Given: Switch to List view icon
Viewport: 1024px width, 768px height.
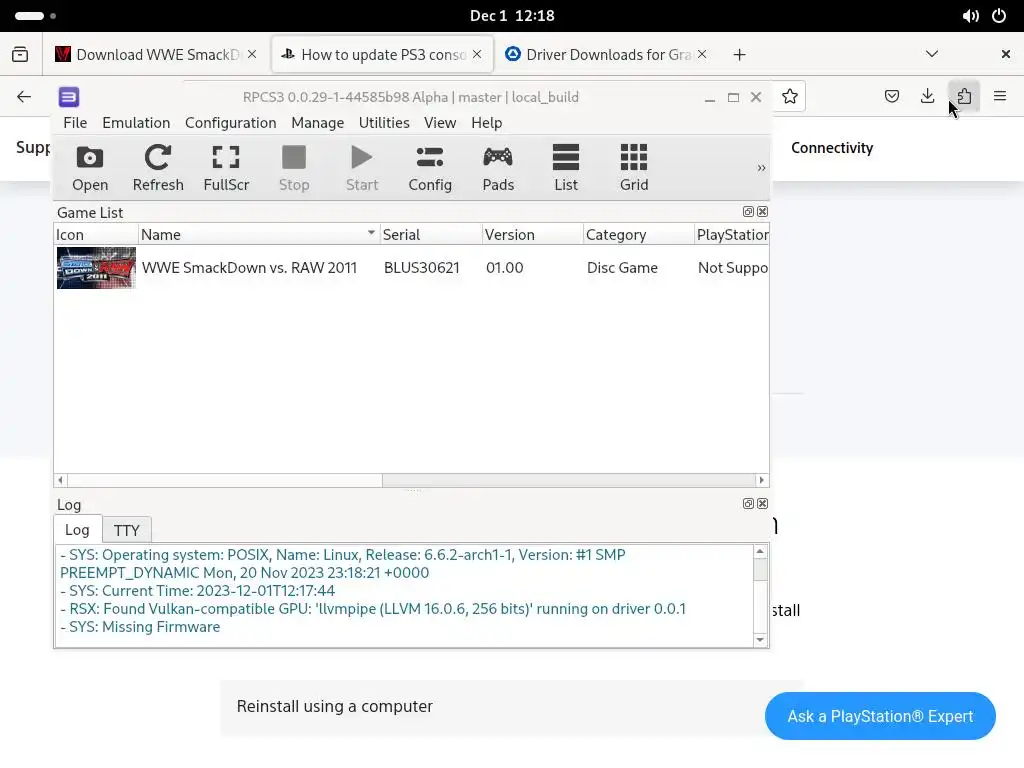Looking at the screenshot, I should (566, 168).
